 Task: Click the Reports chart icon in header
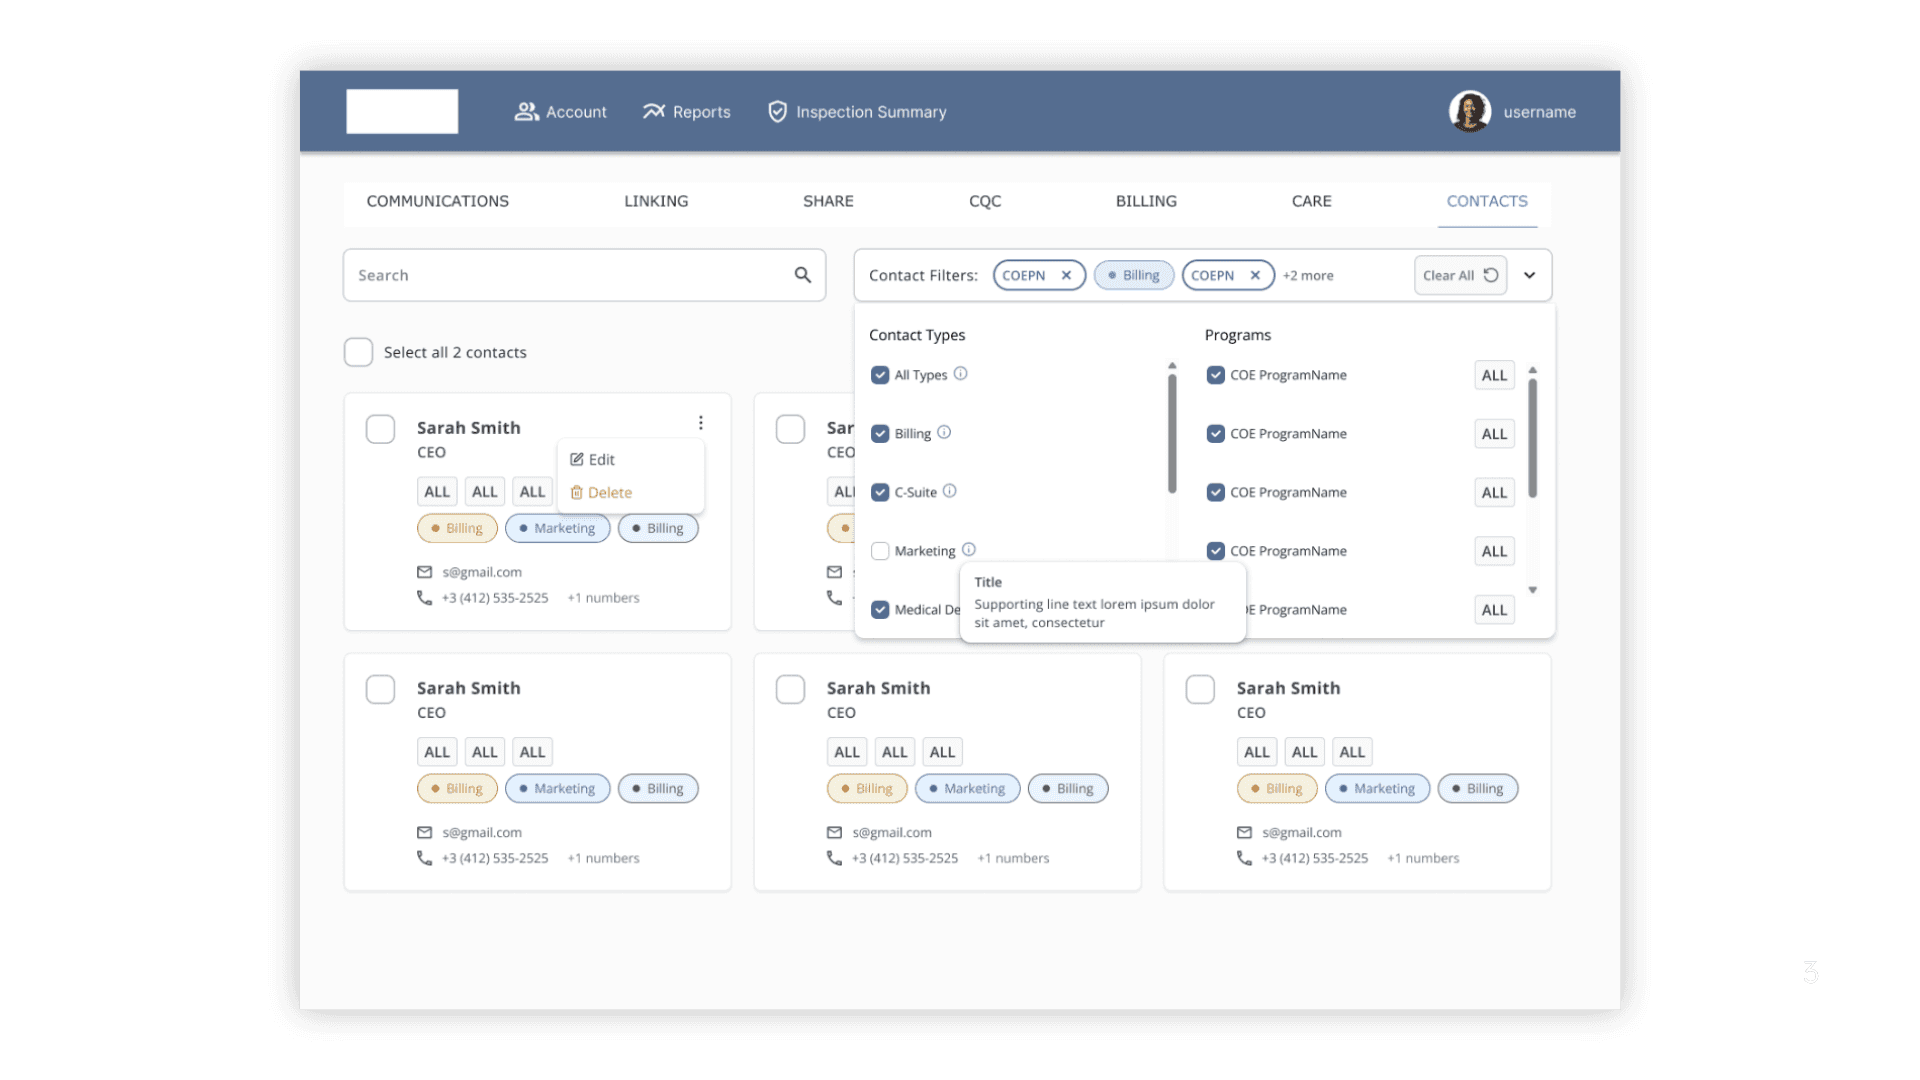coord(654,111)
